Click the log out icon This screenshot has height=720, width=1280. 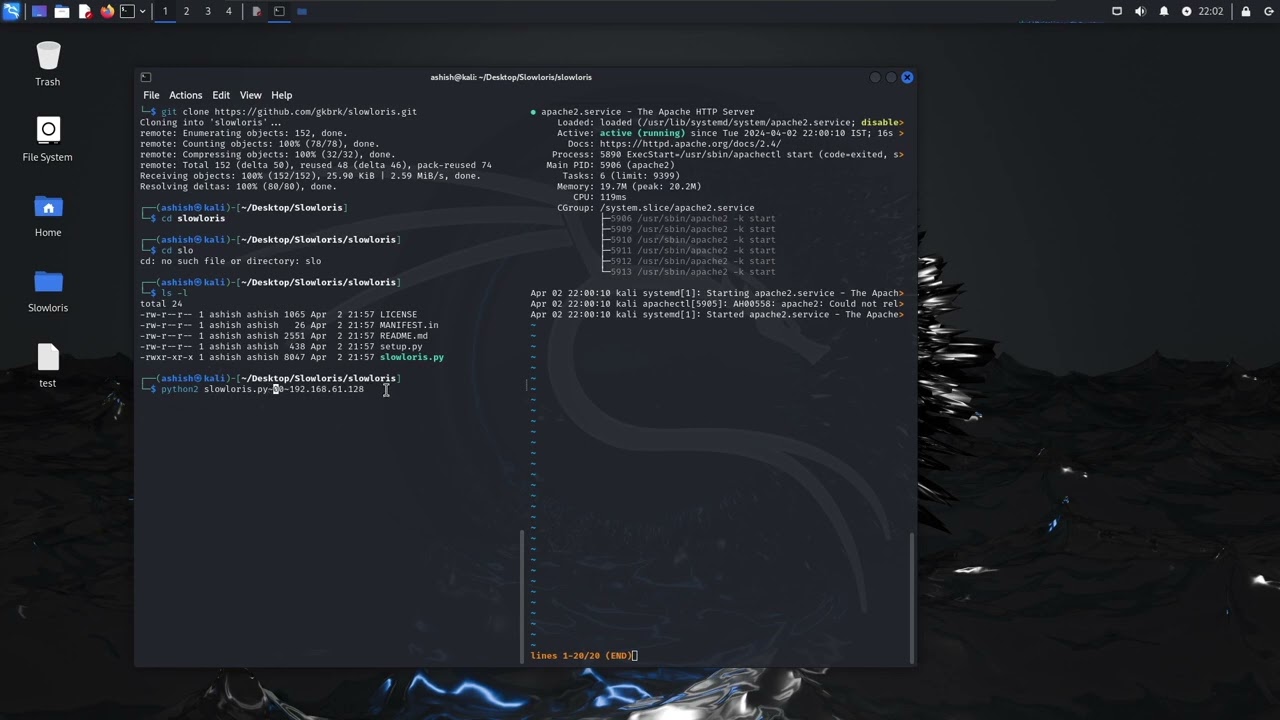click(1267, 11)
